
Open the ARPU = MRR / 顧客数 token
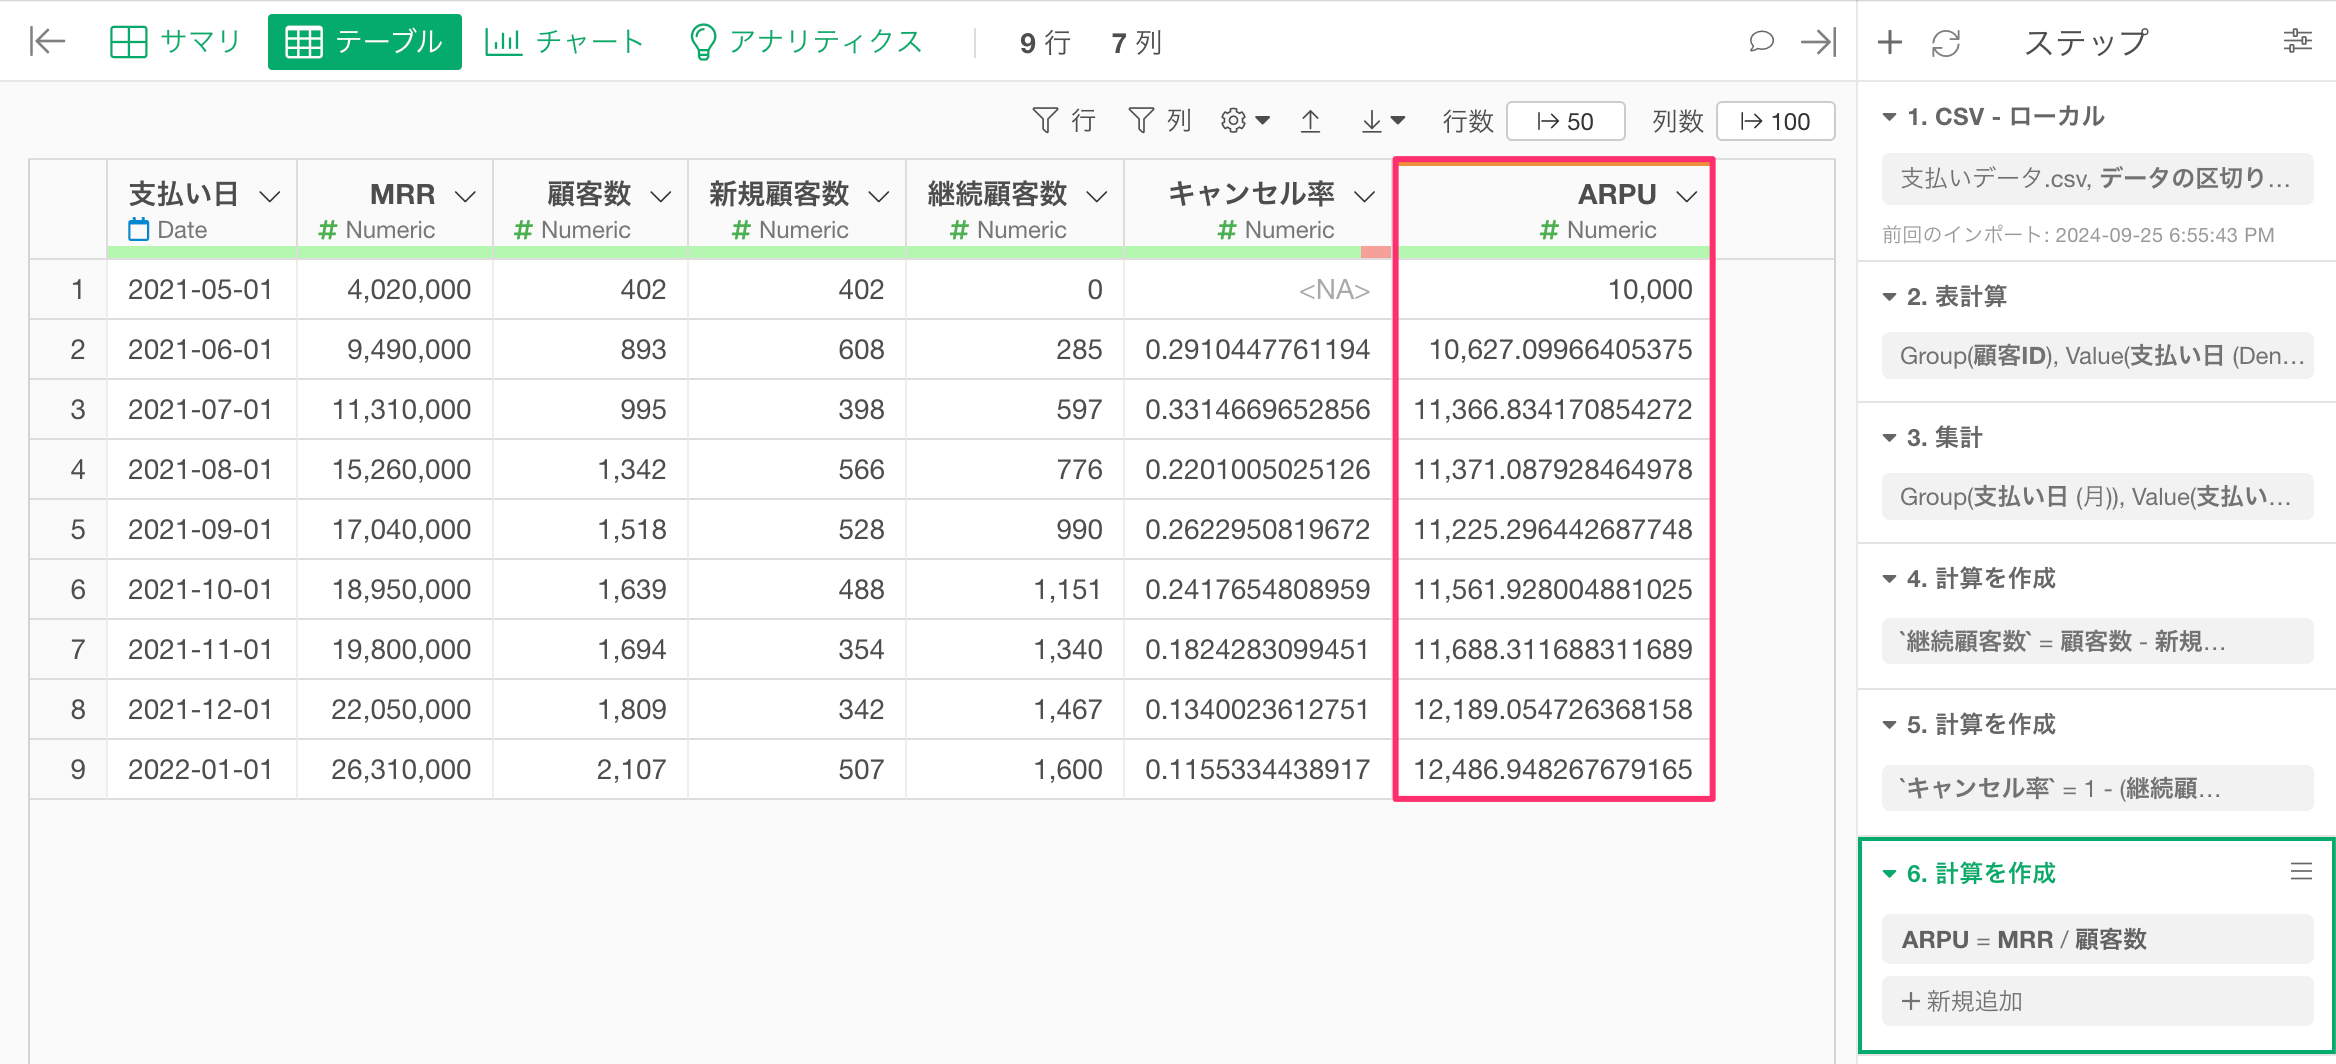2097,939
